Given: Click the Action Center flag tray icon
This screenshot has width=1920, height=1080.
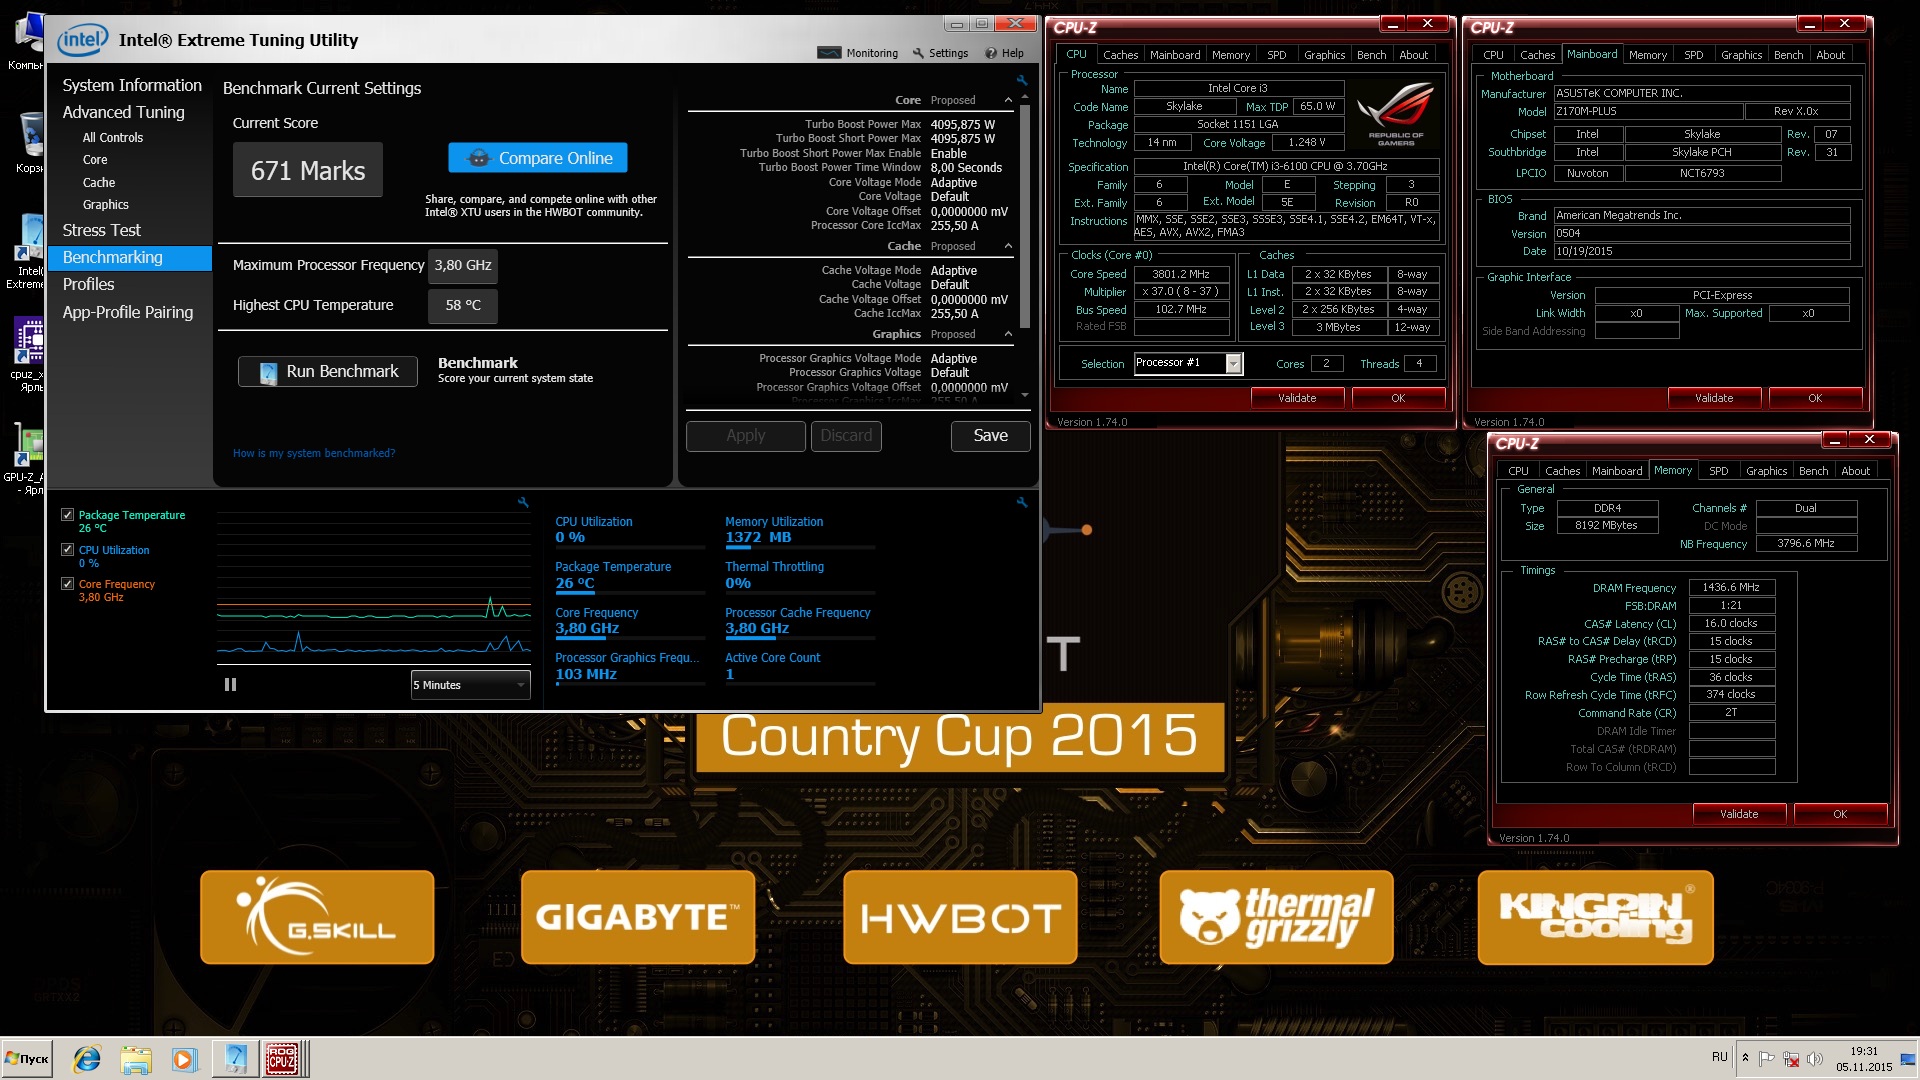Looking at the screenshot, I should click(x=1767, y=1058).
